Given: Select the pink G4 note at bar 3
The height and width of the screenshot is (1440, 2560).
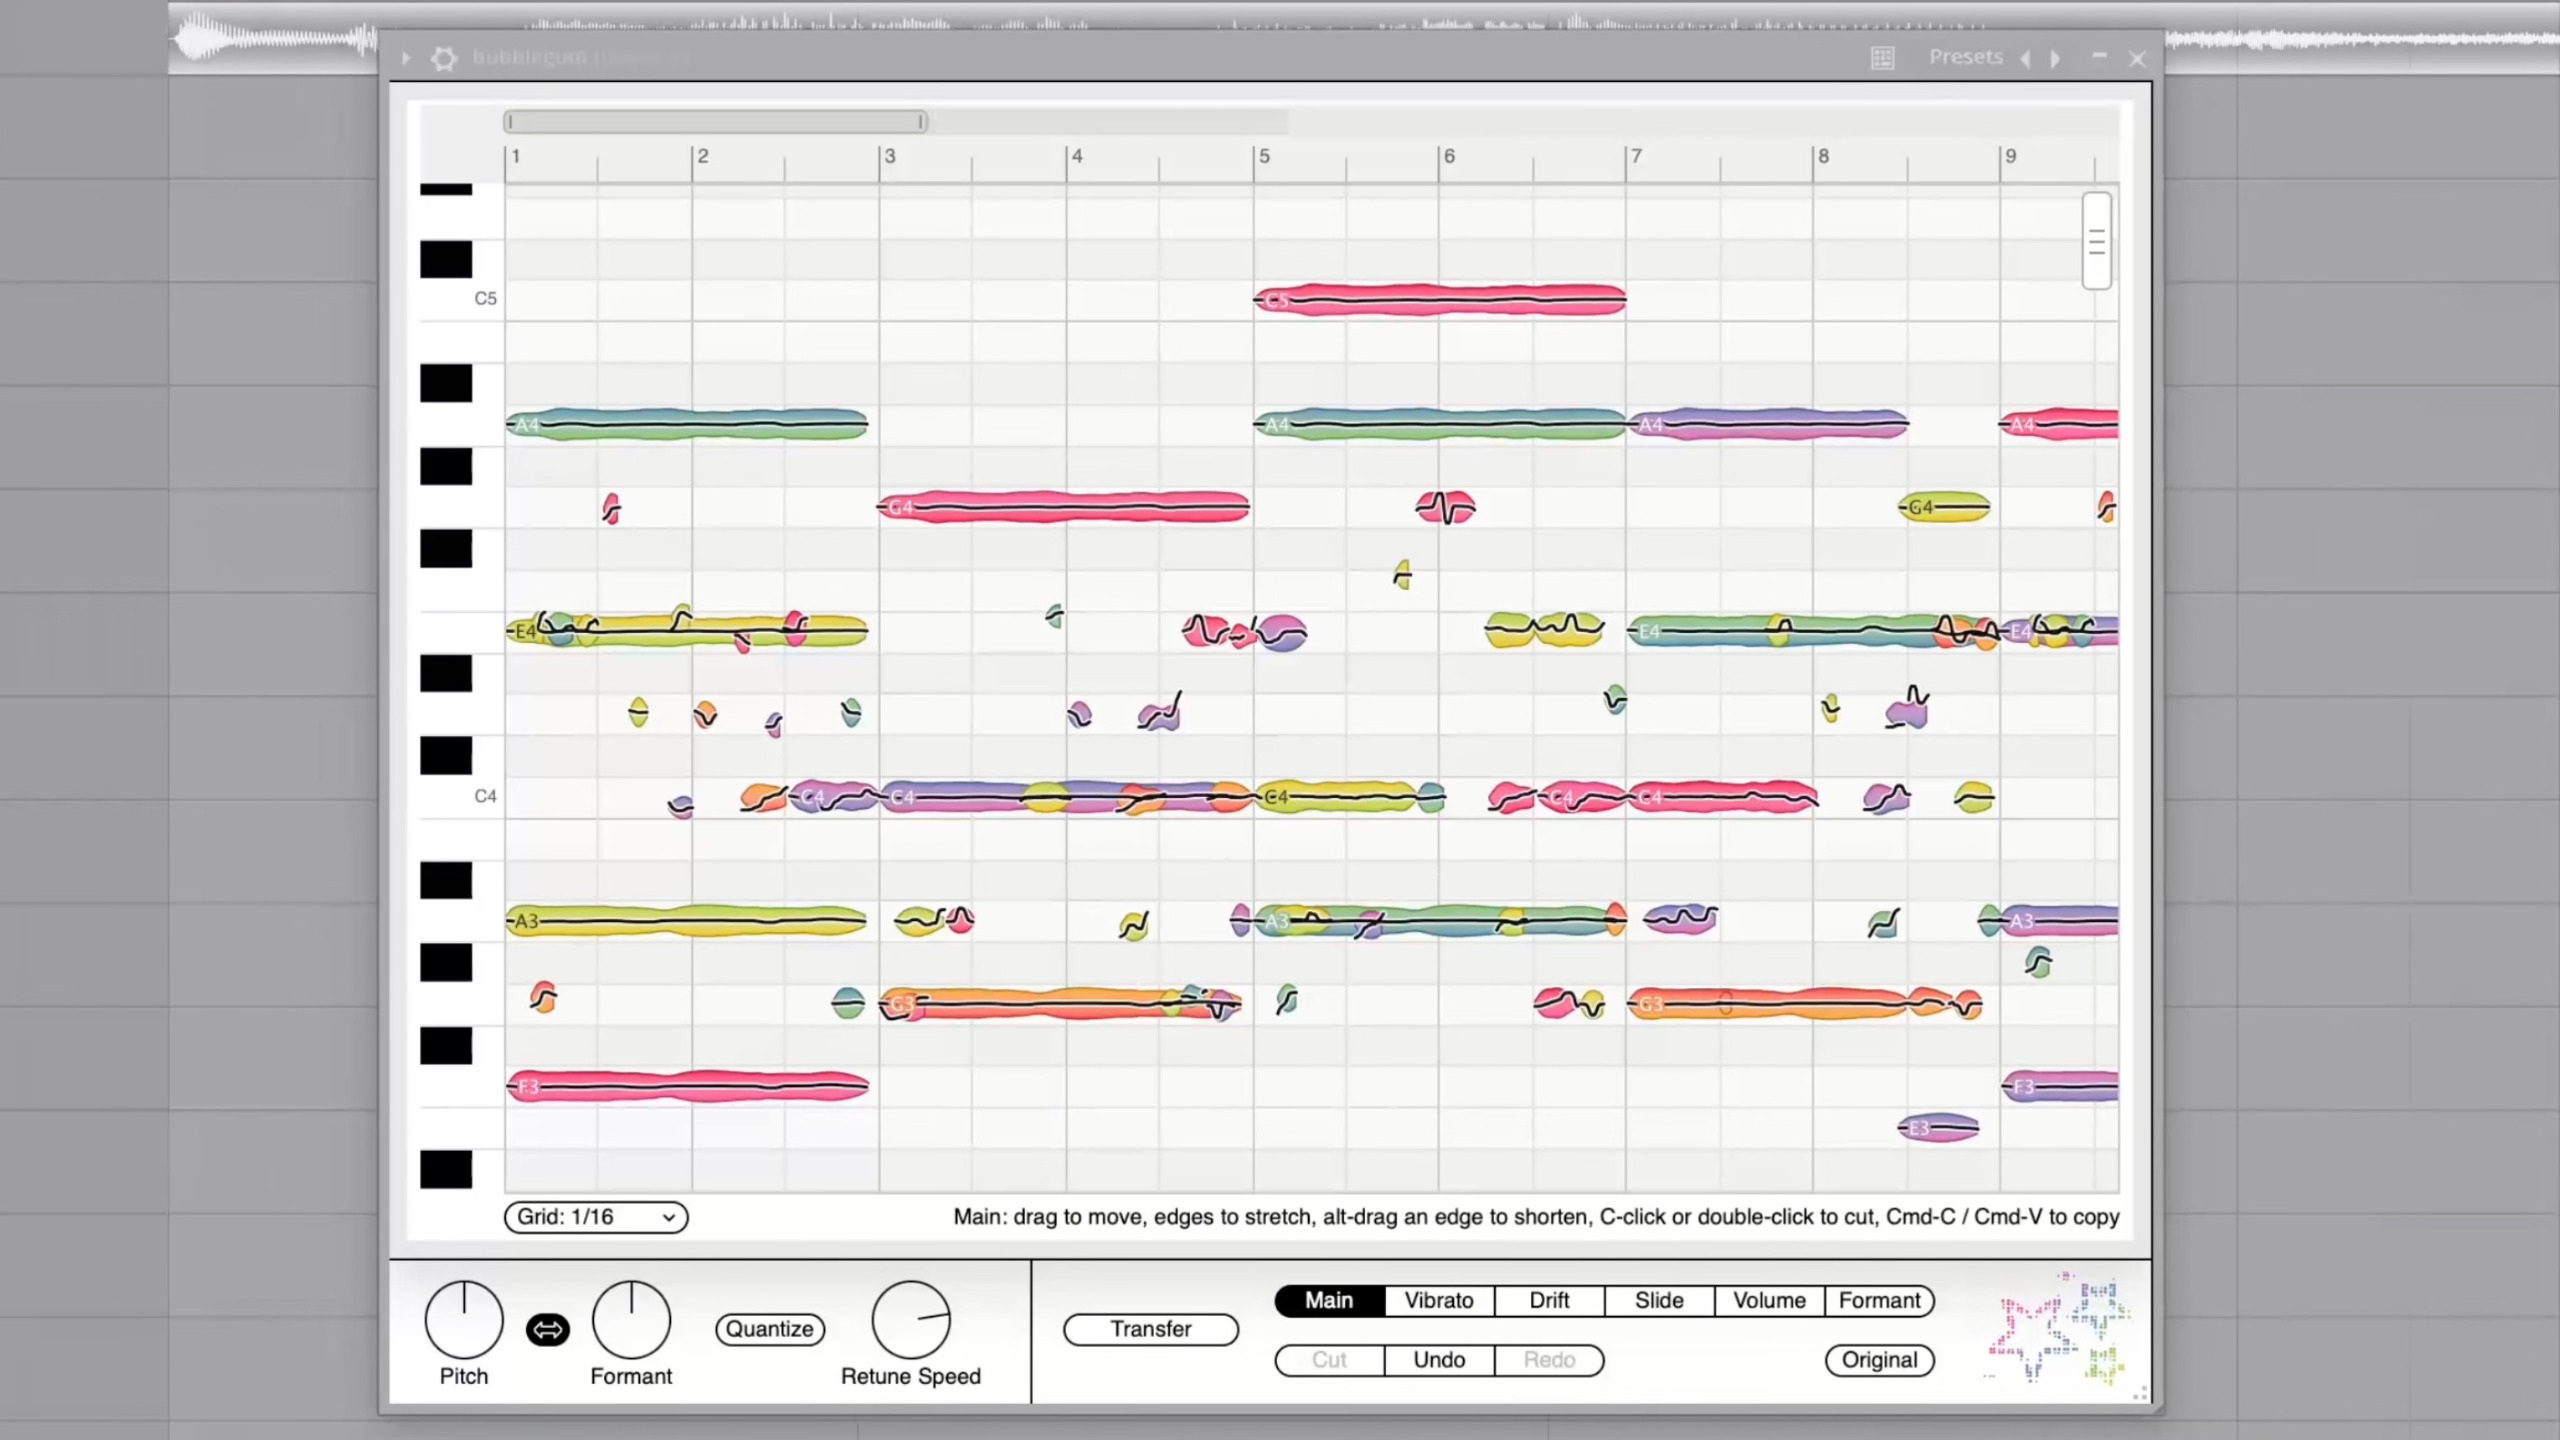Looking at the screenshot, I should coord(1064,507).
